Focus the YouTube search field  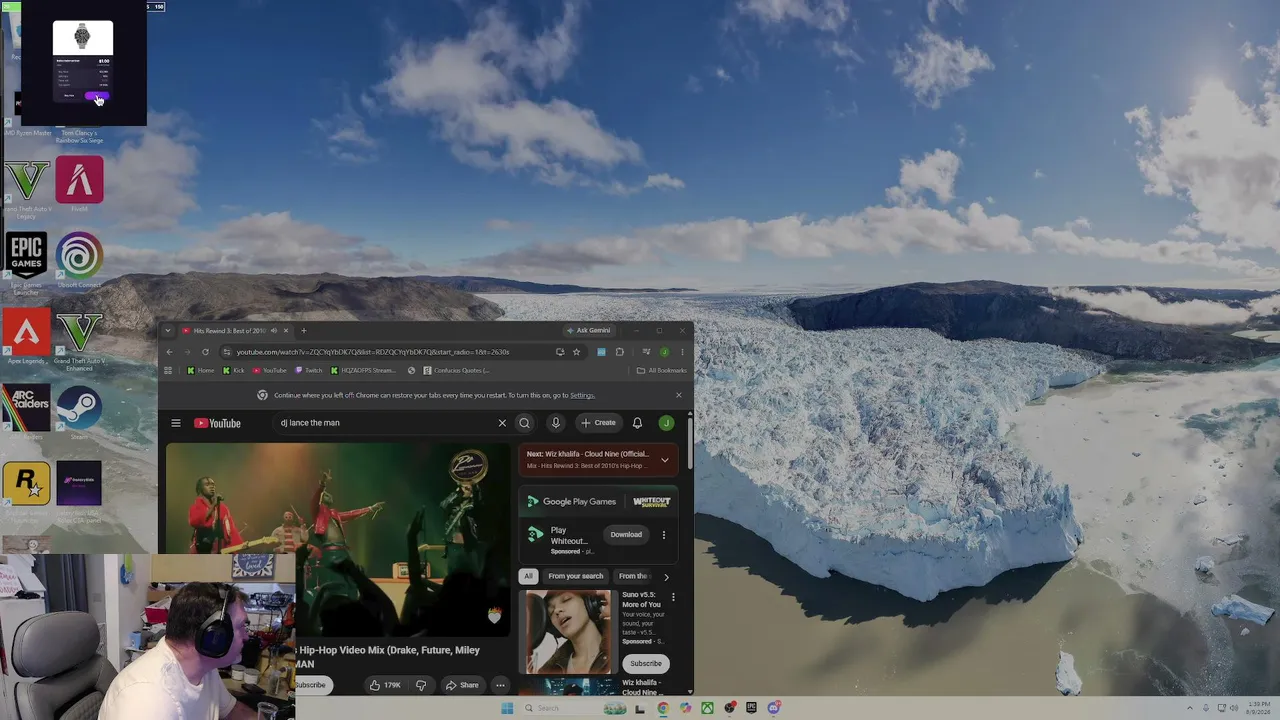pos(385,423)
